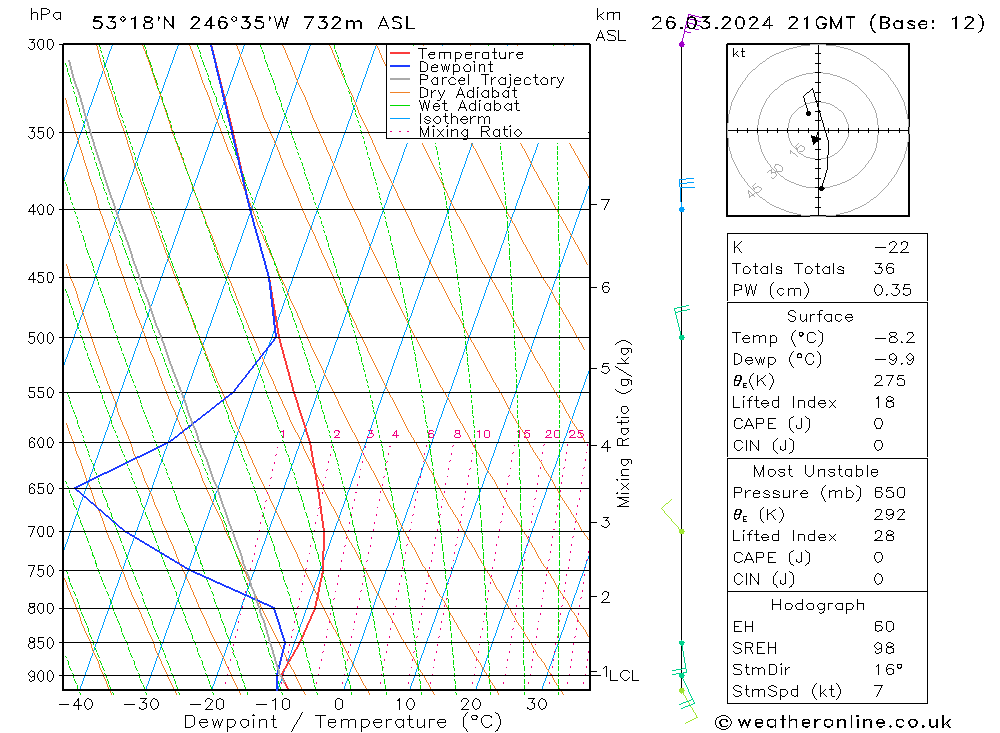Image resolution: width=1000 pixels, height=733 pixels.
Task: Click the 500 pressure level label
Action: coord(41,338)
